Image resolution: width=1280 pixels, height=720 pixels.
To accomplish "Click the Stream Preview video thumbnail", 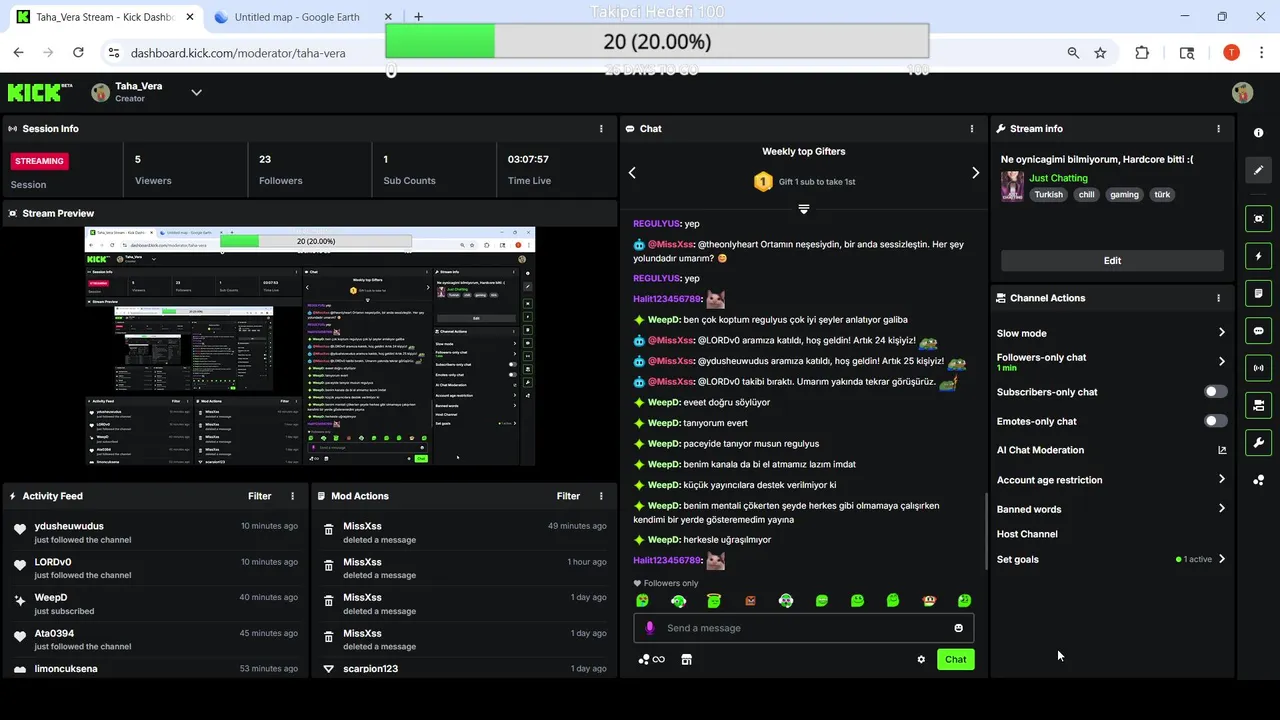I will tap(310, 346).
